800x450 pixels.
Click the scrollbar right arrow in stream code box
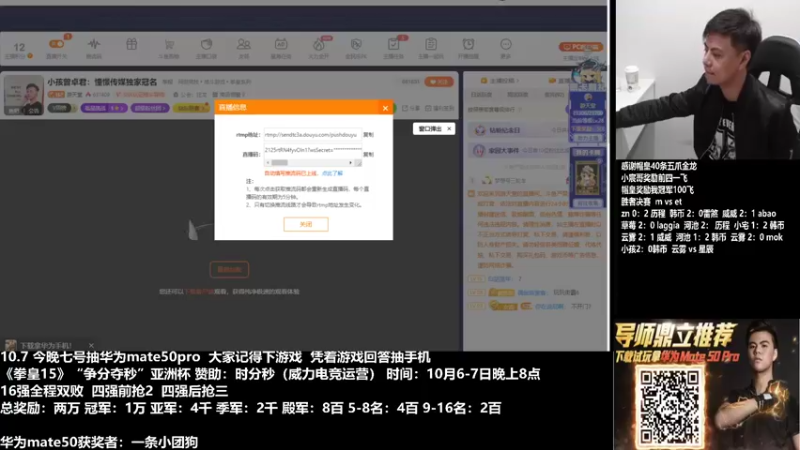(350, 162)
